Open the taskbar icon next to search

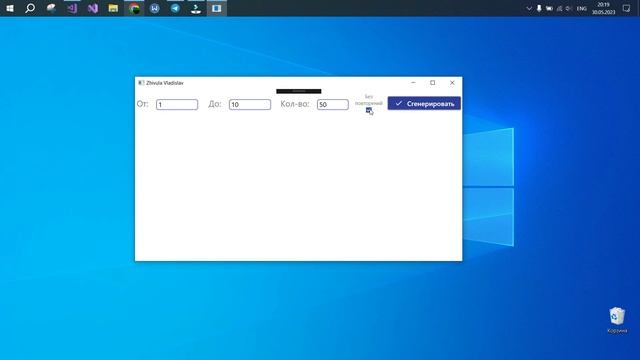click(51, 8)
